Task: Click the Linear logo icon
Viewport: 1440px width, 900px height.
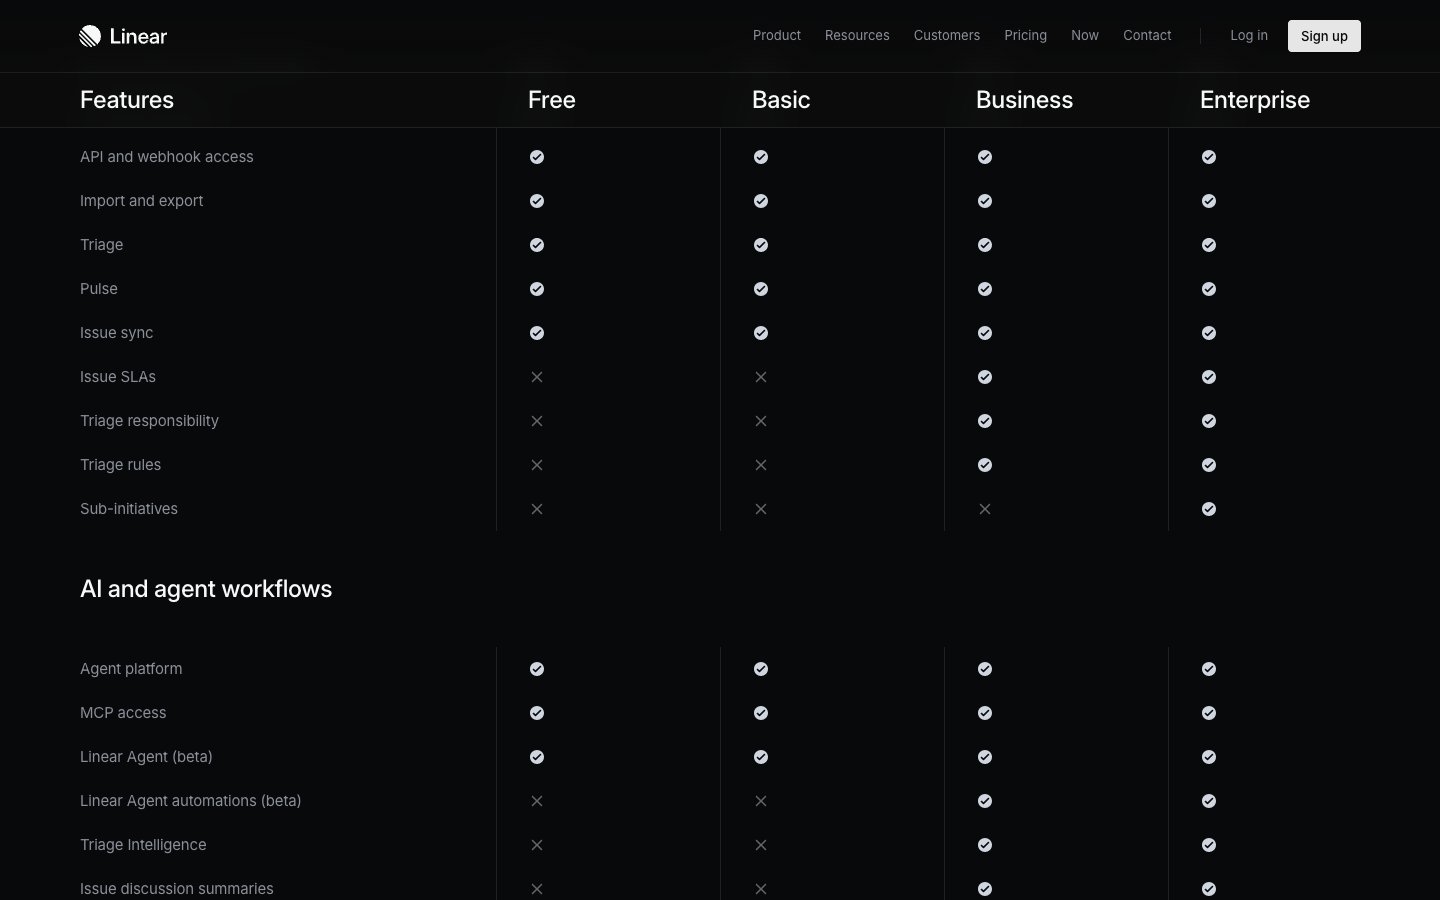Action: (x=90, y=36)
